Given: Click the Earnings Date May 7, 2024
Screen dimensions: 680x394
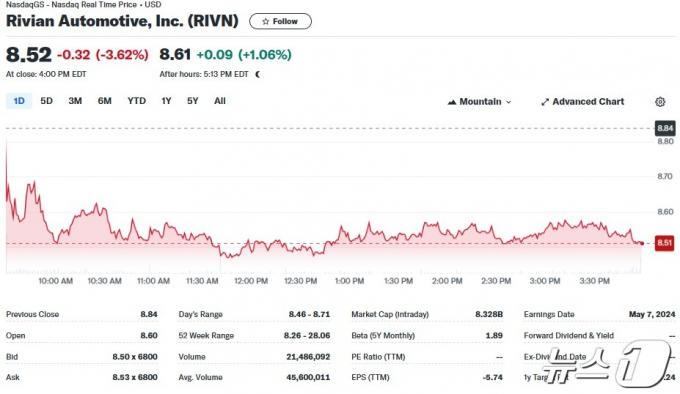Looking at the screenshot, I should (652, 314).
